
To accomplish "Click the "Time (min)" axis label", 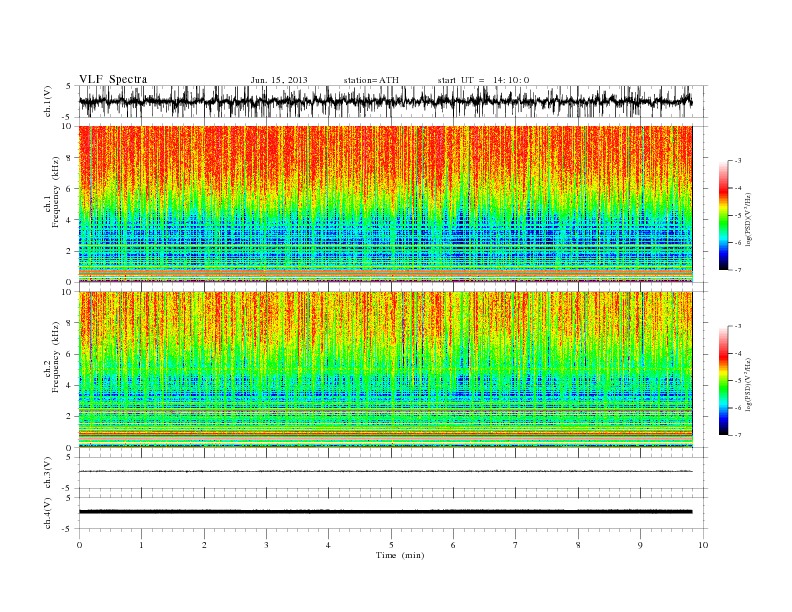I will (400, 555).
